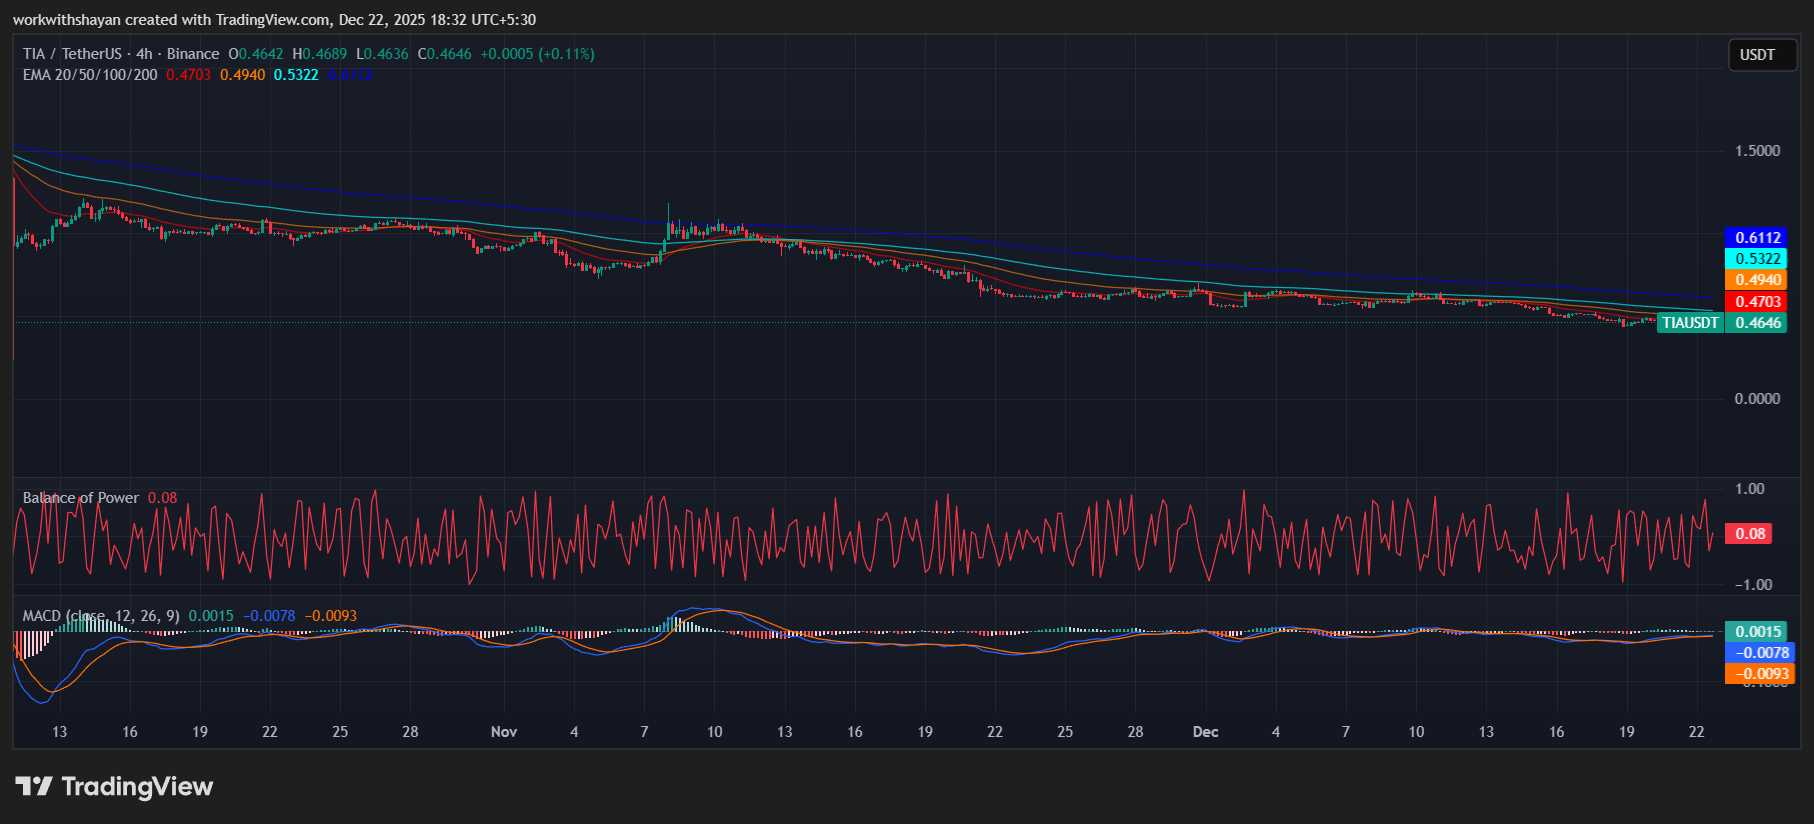This screenshot has height=824, width=1814.
Task: Click the green 0.0015 MACD histogram label
Action: [1758, 632]
